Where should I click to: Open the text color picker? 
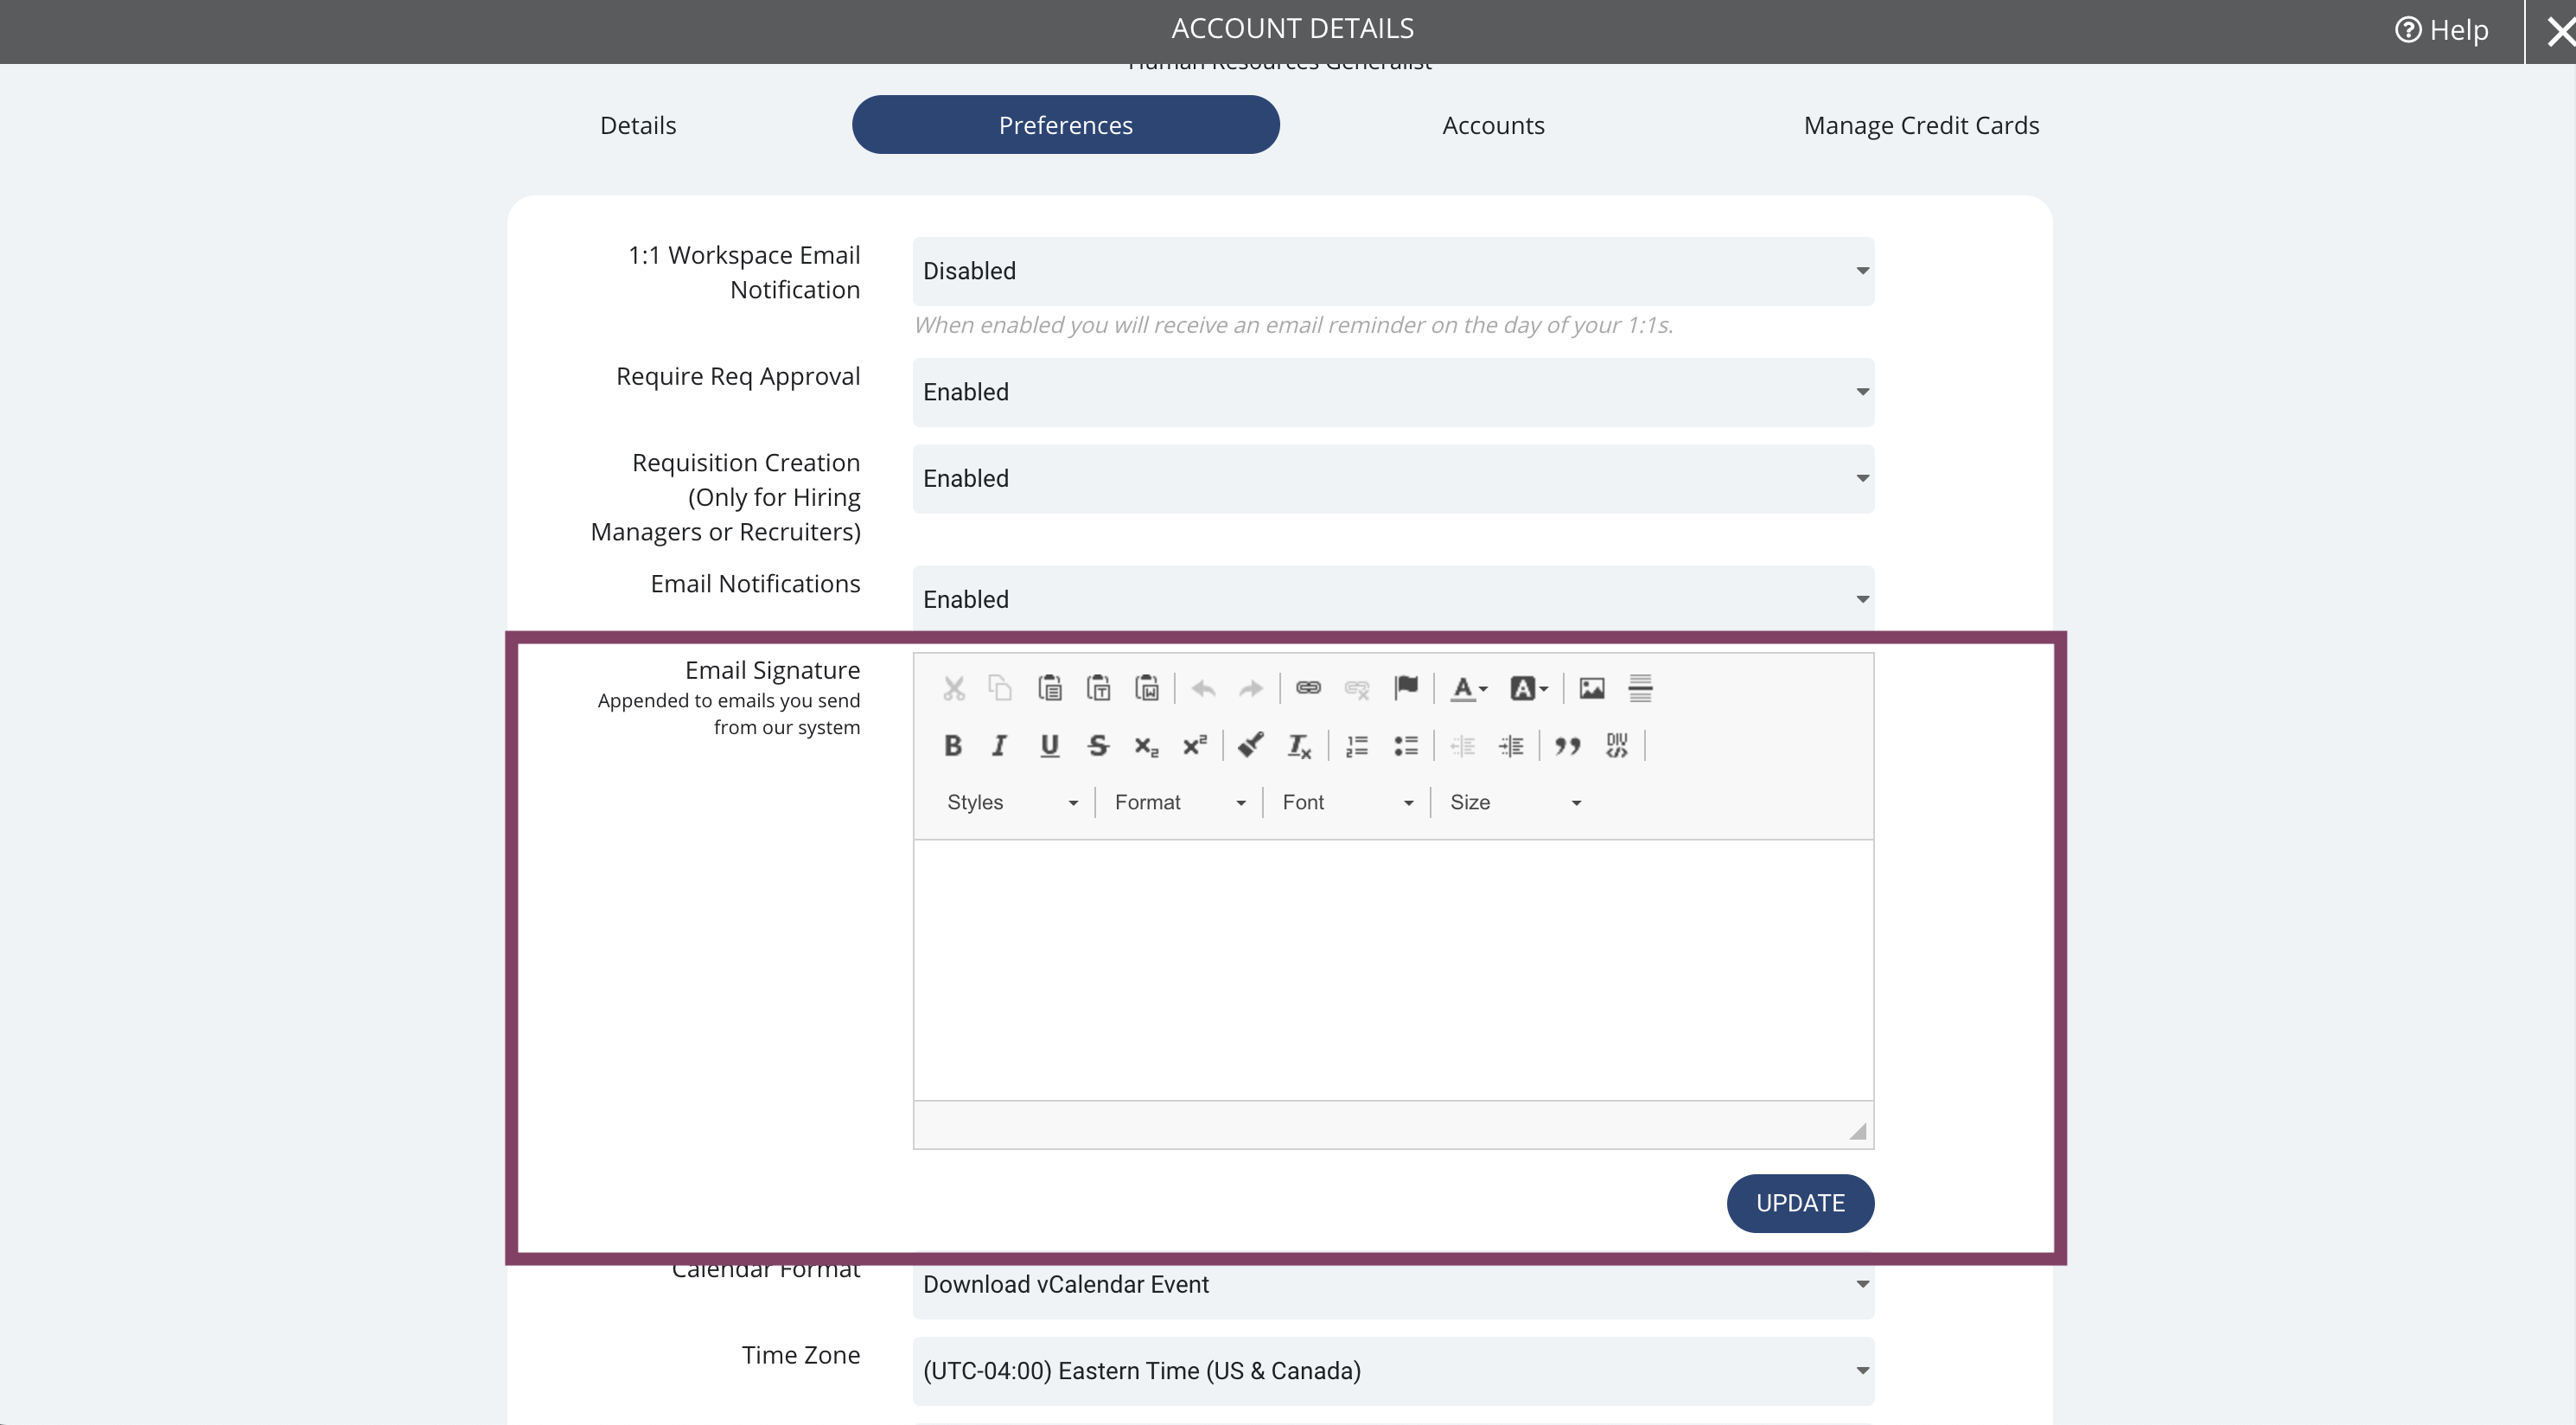1469,688
